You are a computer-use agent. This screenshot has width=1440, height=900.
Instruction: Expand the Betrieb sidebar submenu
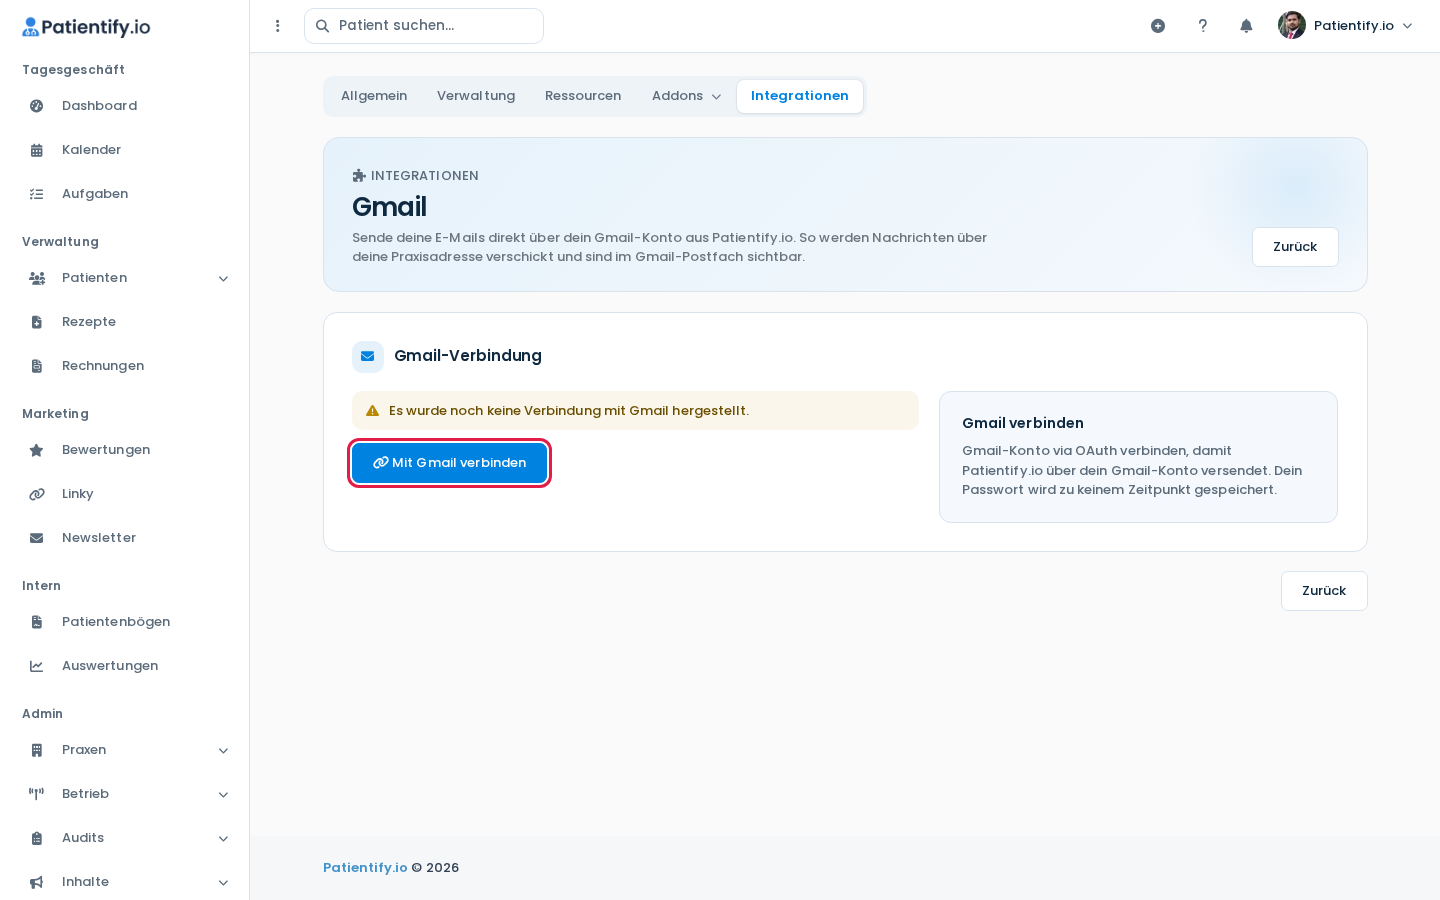[x=224, y=794]
